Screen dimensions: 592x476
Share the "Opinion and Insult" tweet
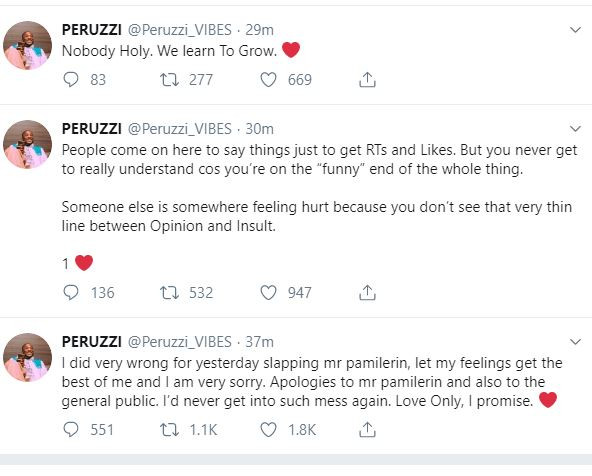367,293
